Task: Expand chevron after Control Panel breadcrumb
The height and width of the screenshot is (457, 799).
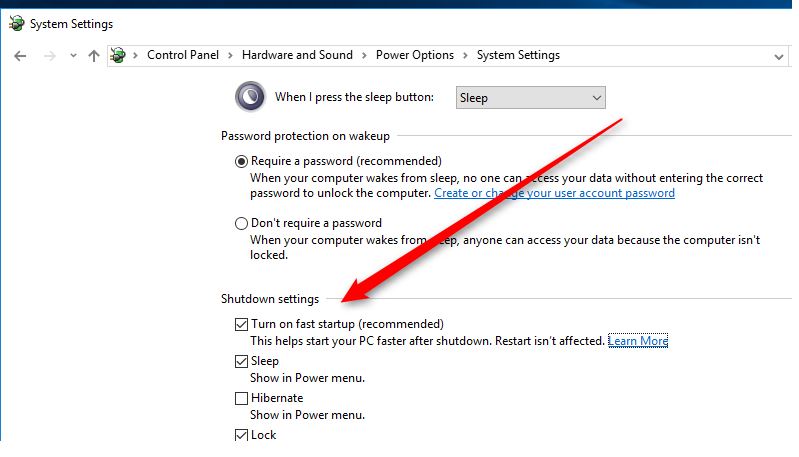Action: tap(230, 56)
